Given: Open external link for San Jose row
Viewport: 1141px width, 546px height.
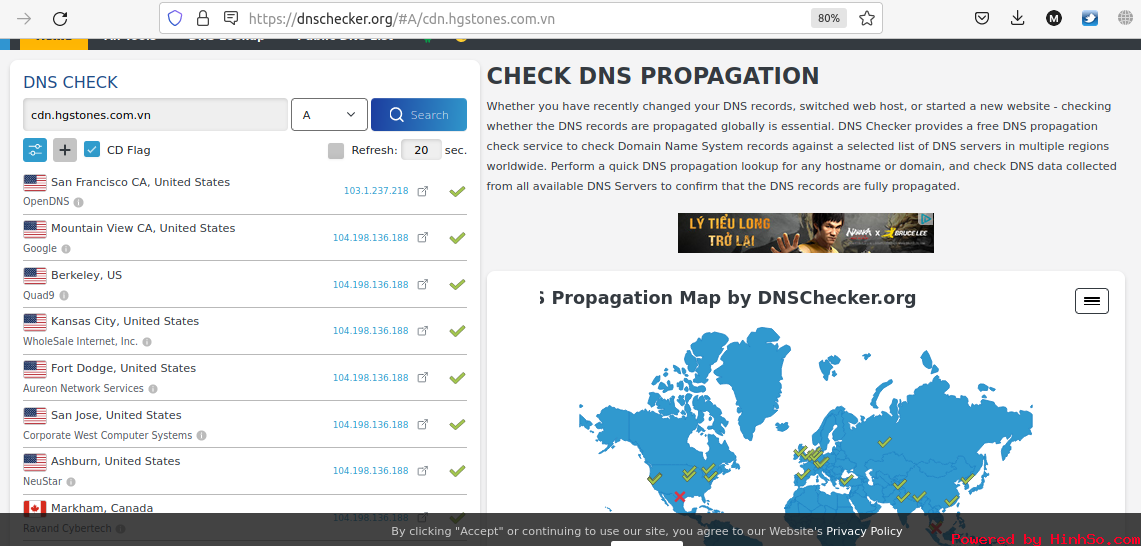Looking at the screenshot, I should [422, 424].
